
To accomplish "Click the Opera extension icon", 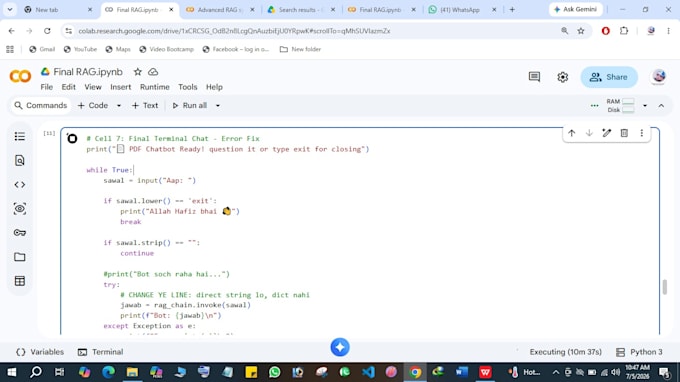I will click(606, 31).
